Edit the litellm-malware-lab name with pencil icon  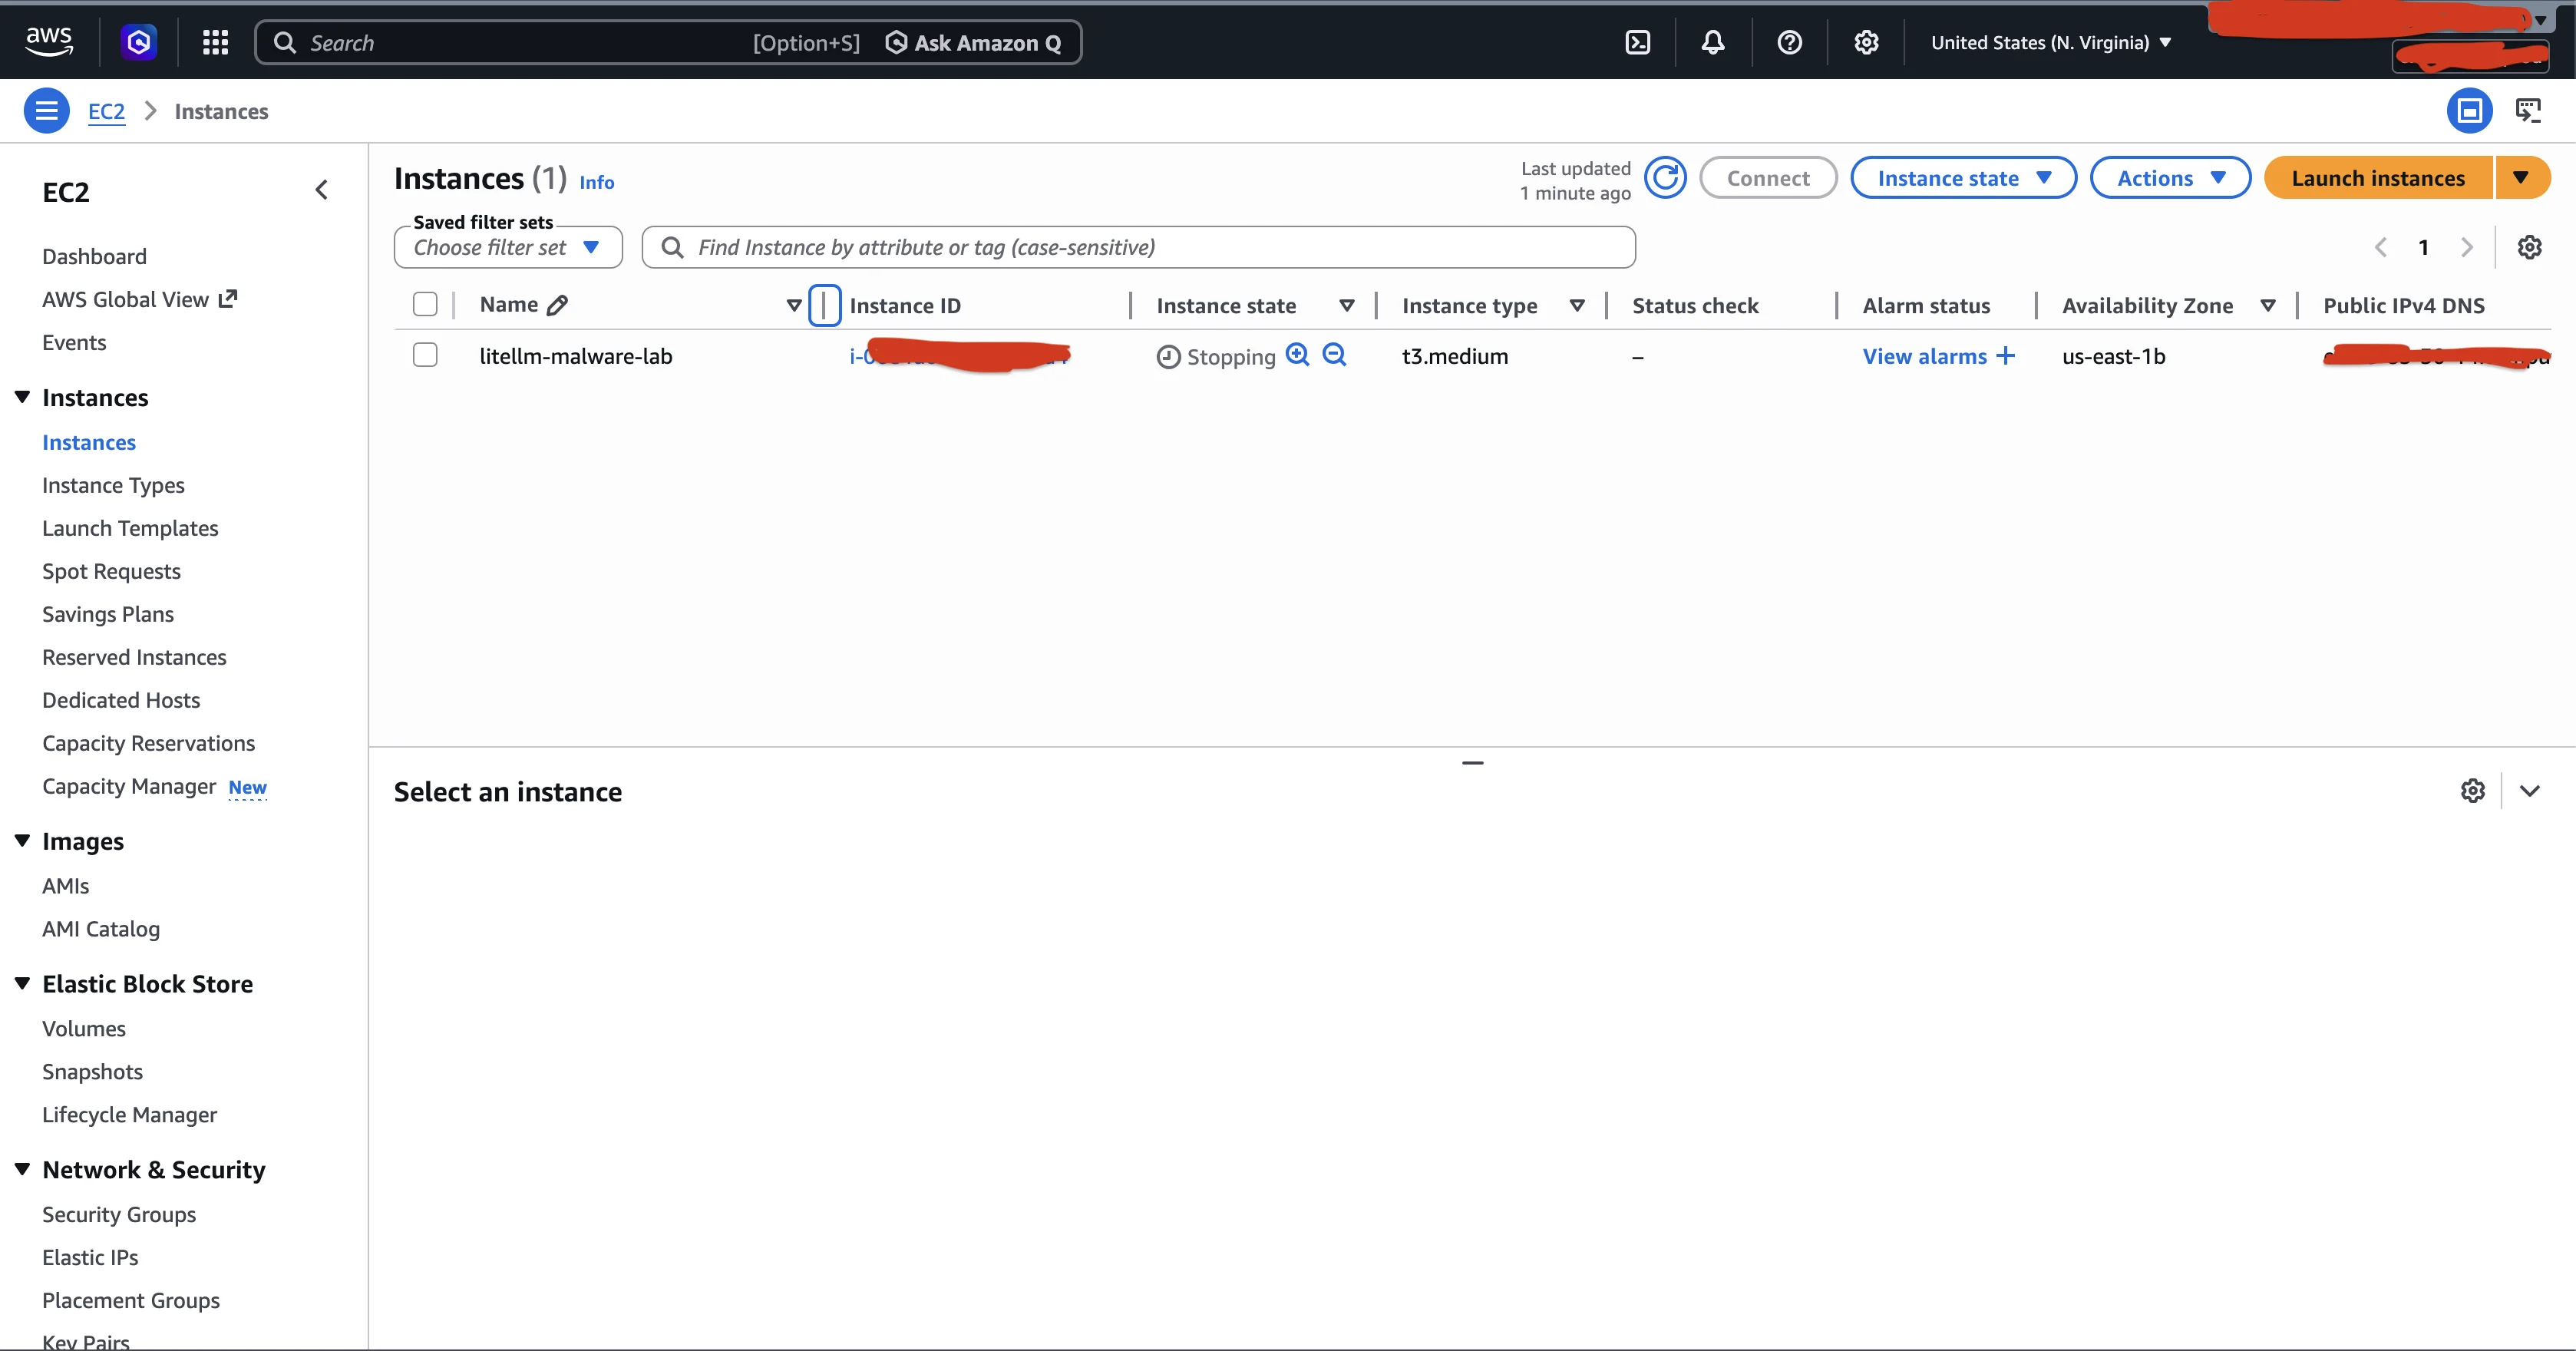[556, 304]
